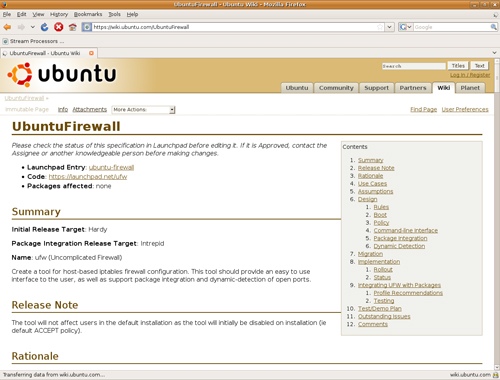
Task: Click the Ubuntu logo
Action: (62, 74)
